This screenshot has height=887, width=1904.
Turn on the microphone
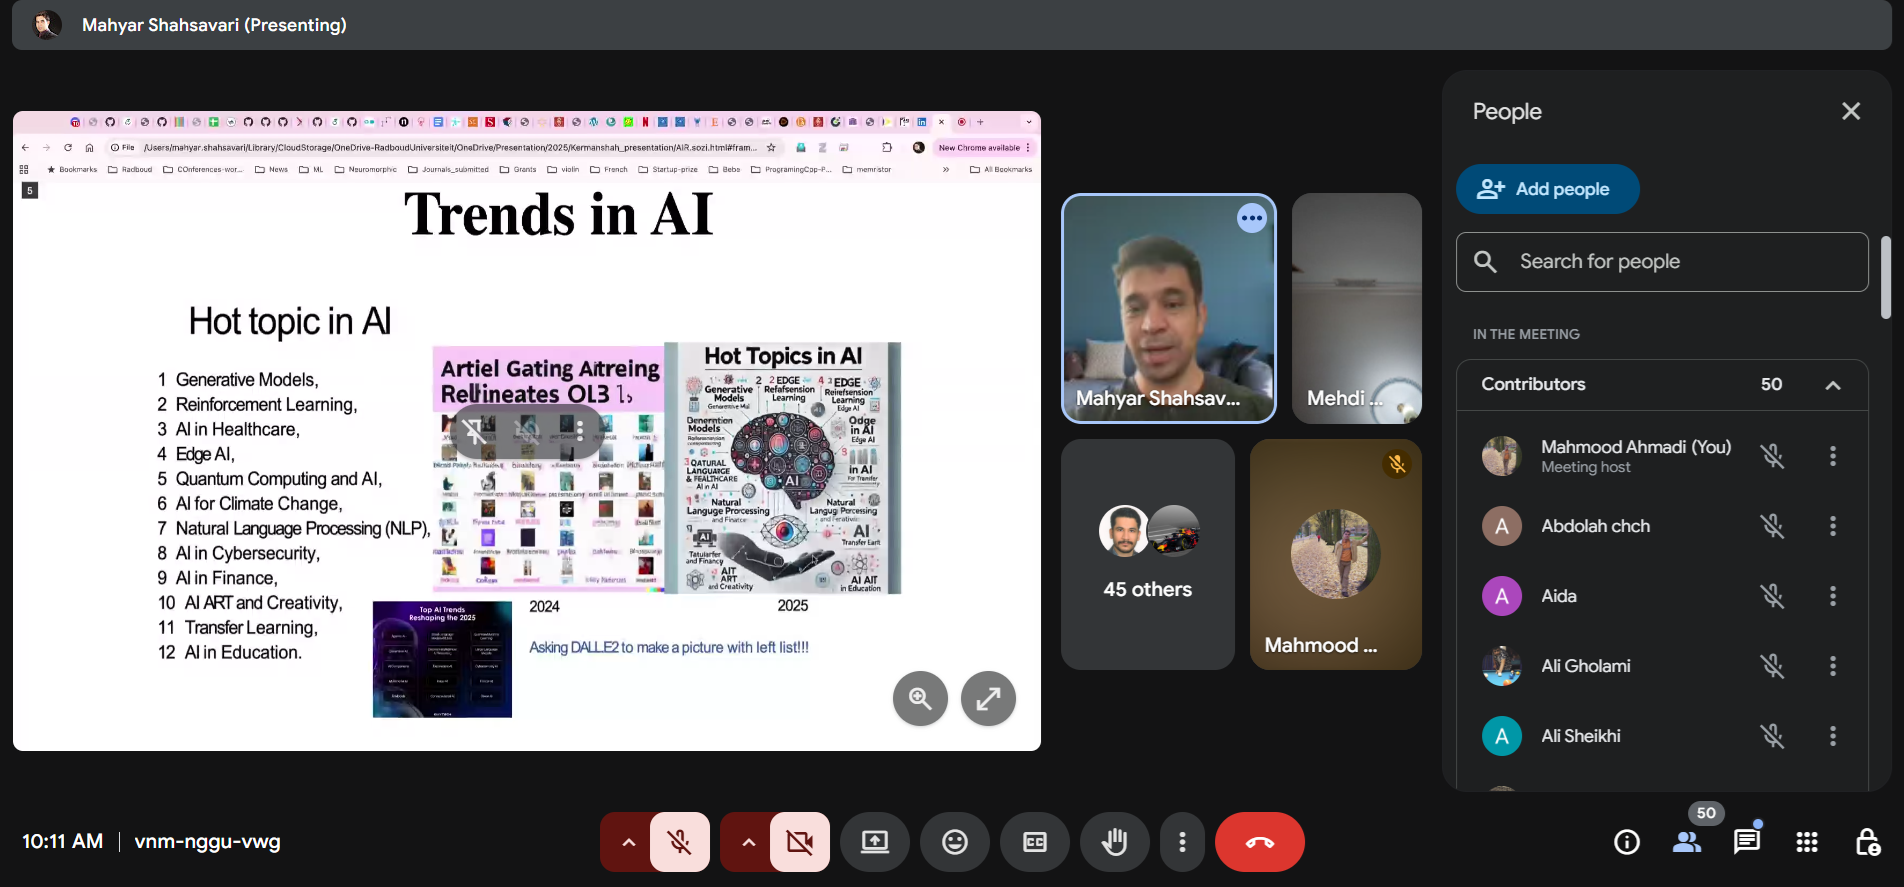[x=680, y=842]
